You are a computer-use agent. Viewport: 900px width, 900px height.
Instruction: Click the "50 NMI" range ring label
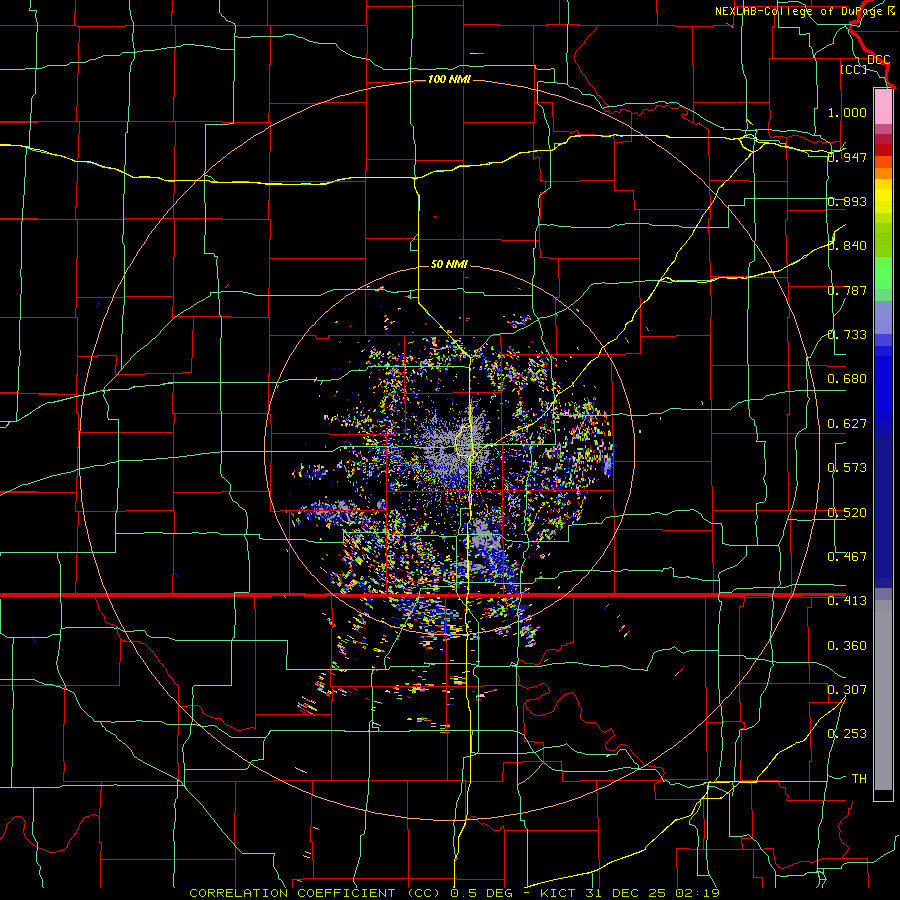(x=449, y=264)
